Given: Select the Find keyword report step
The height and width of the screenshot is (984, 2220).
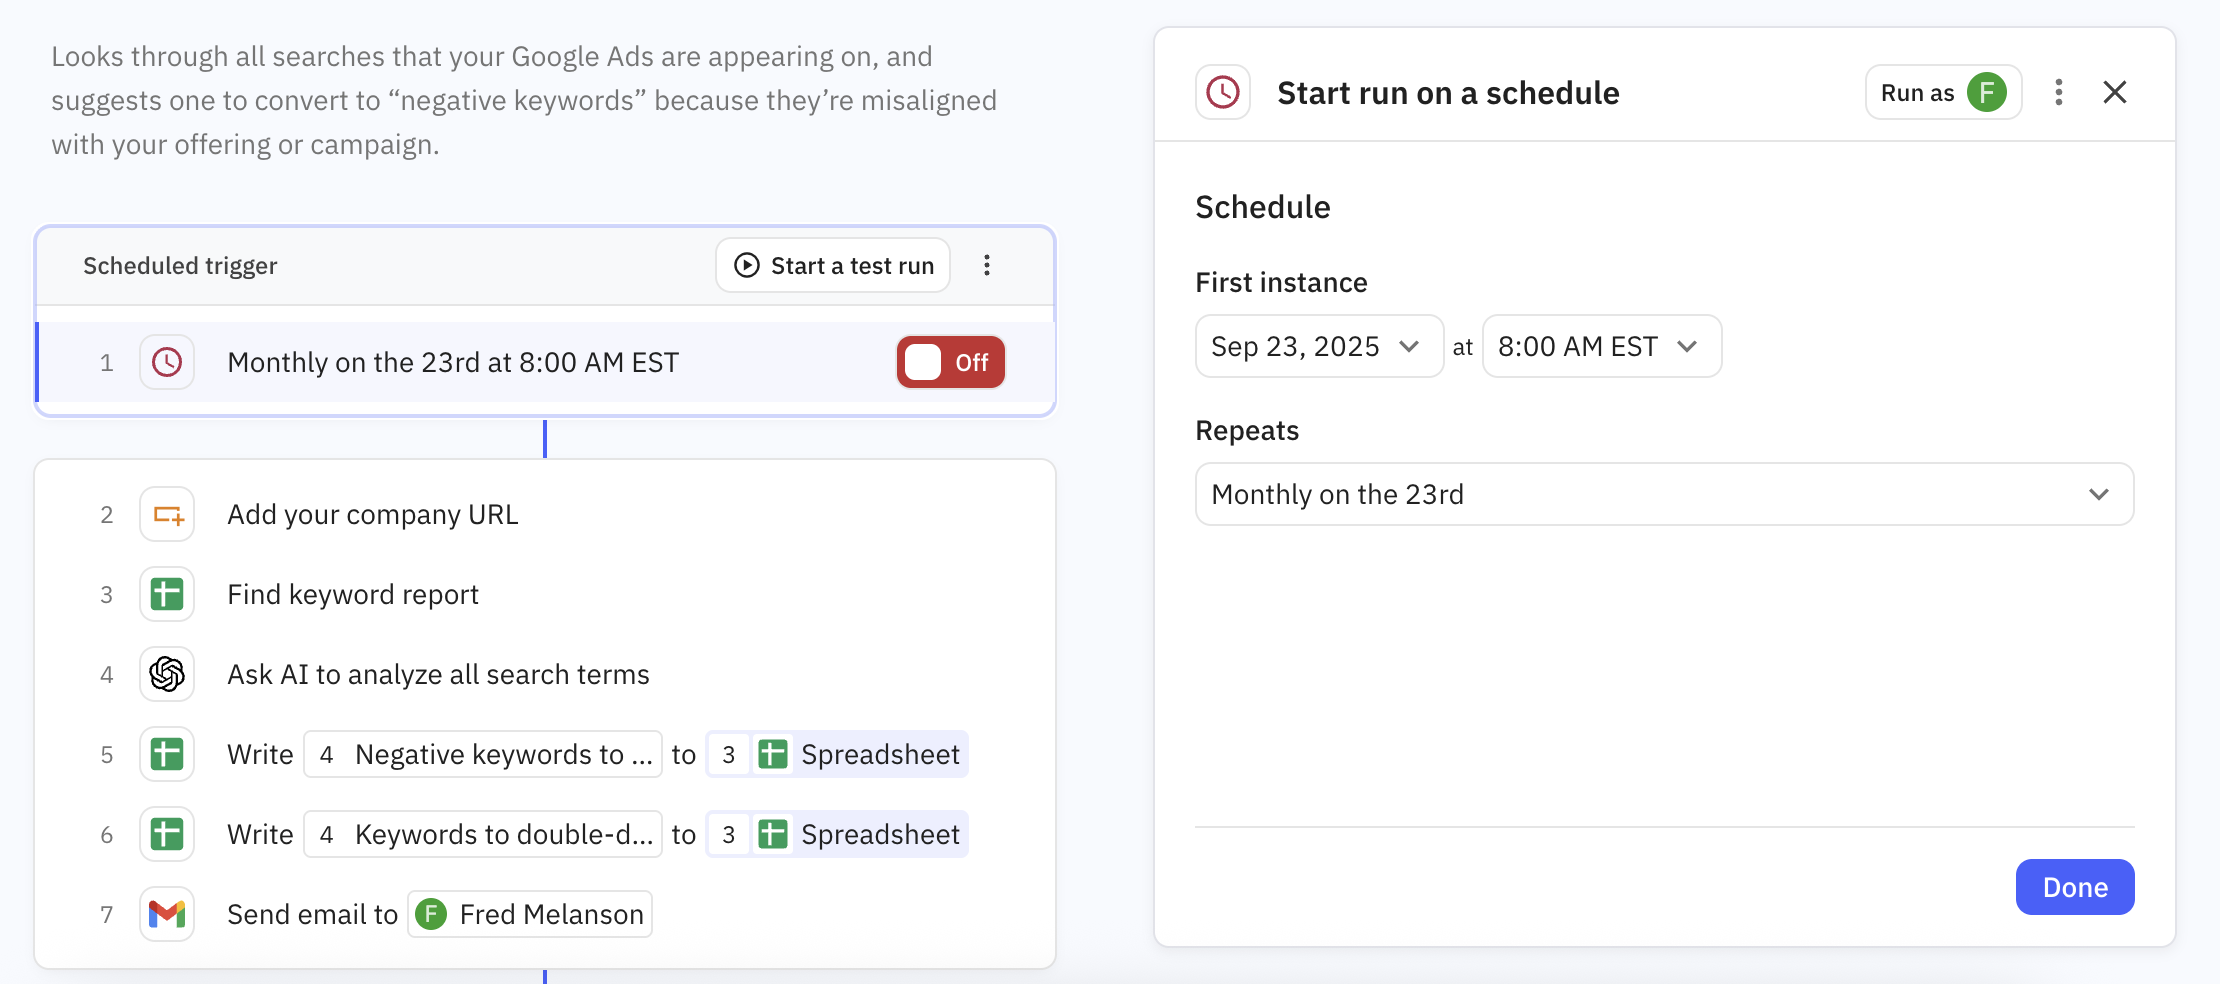Looking at the screenshot, I should (353, 595).
